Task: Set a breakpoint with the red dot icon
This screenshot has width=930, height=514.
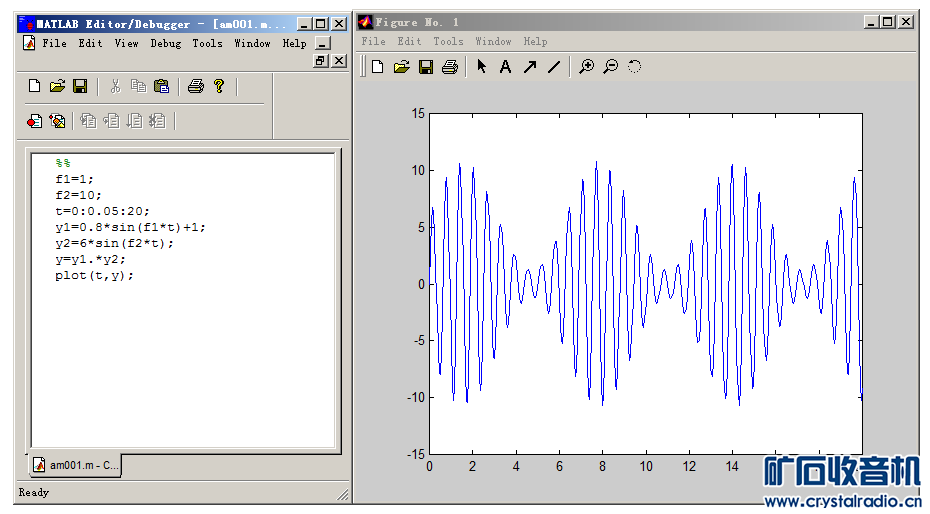Action: tap(35, 121)
